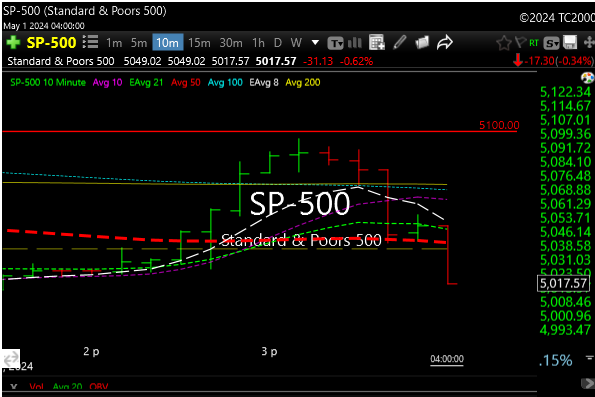595x397 pixels.
Task: Switch to the Weekly (W) time frame
Action: [x=296, y=43]
